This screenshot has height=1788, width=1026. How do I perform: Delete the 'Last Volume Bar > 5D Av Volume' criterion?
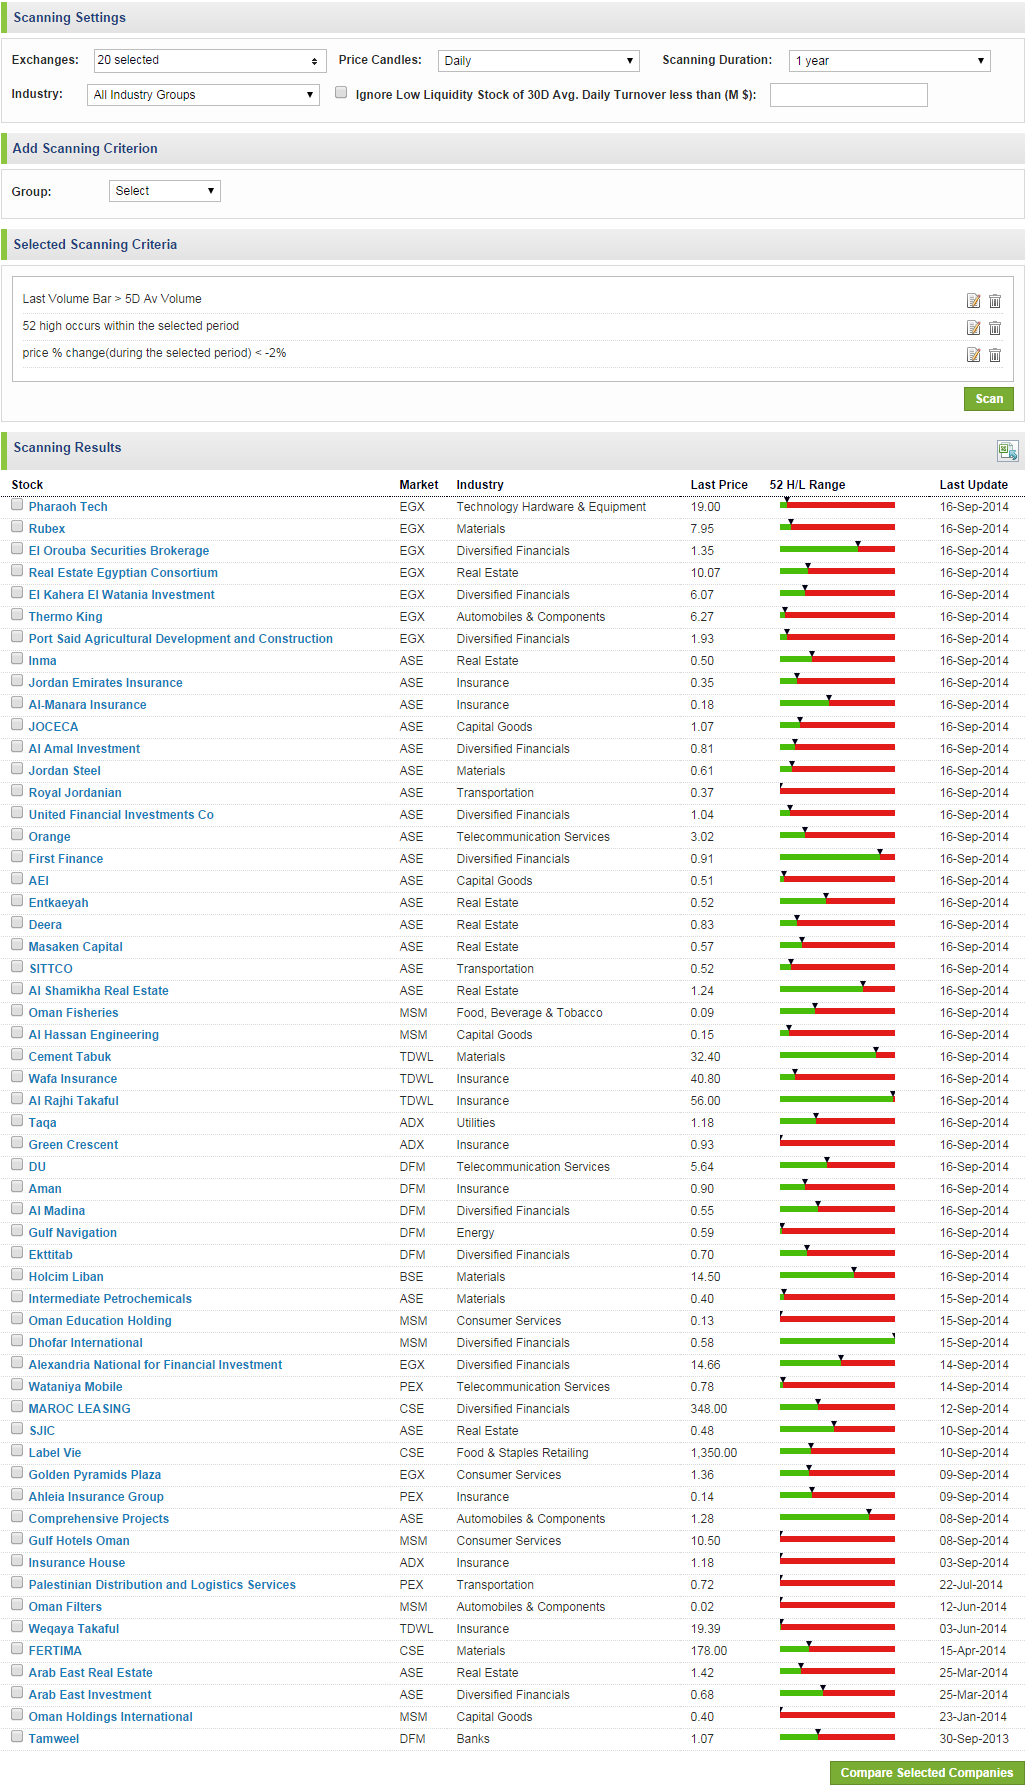995,301
